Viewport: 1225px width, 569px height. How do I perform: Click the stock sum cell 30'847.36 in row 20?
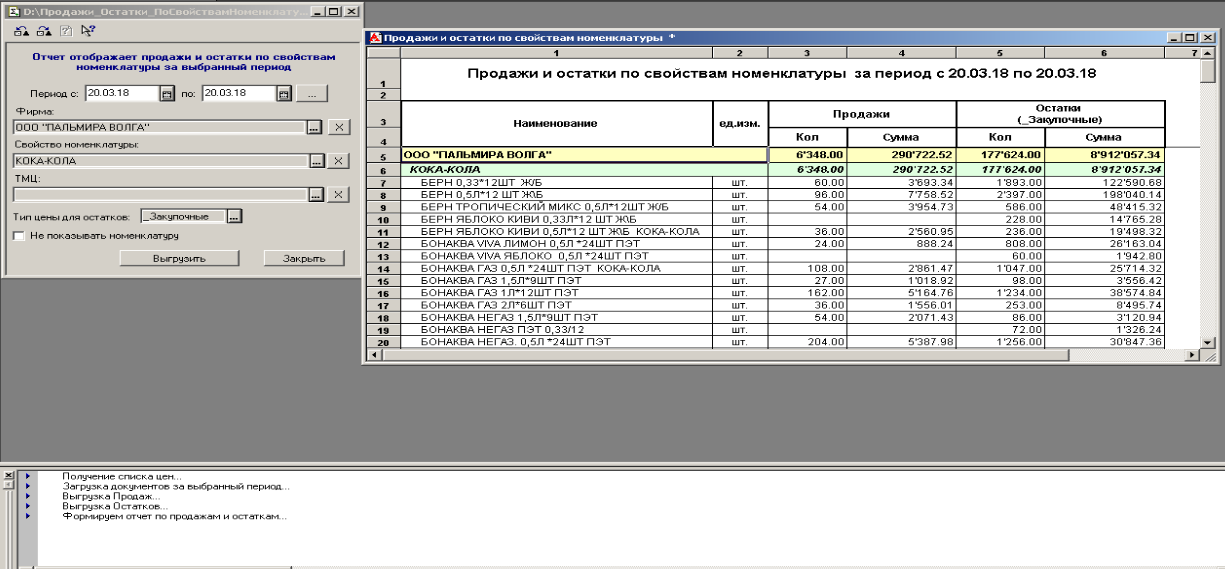point(1104,342)
